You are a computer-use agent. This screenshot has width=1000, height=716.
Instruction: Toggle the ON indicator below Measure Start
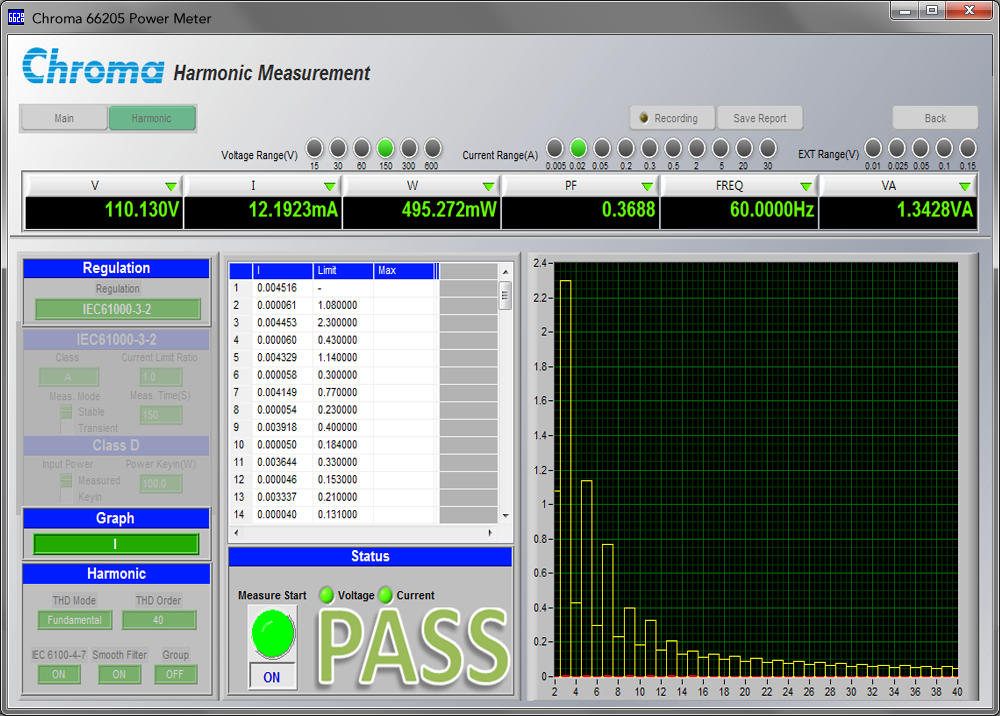tap(272, 677)
